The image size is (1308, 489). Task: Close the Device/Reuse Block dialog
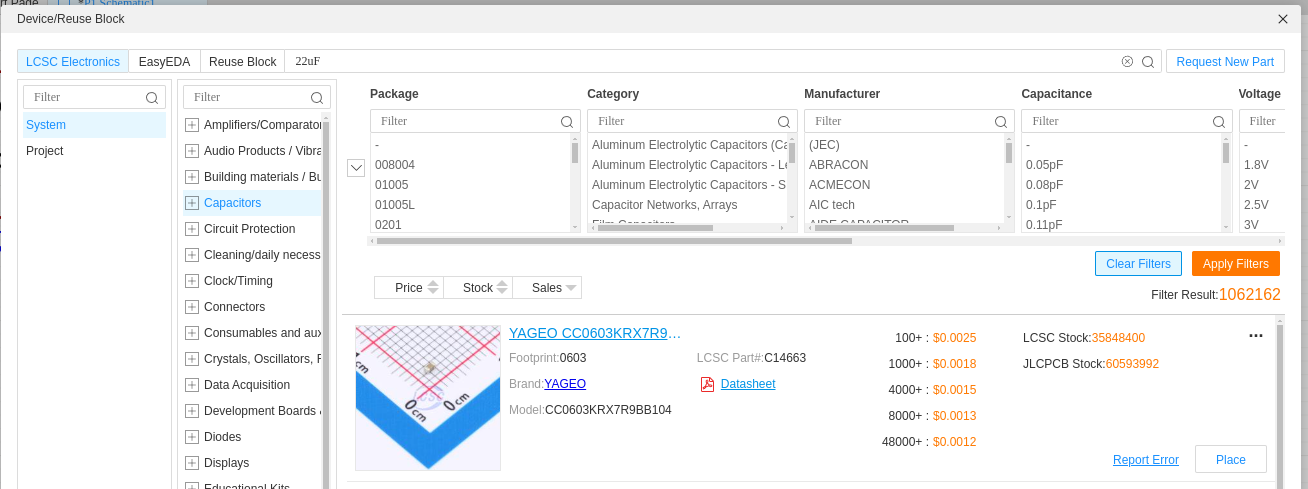1283,19
